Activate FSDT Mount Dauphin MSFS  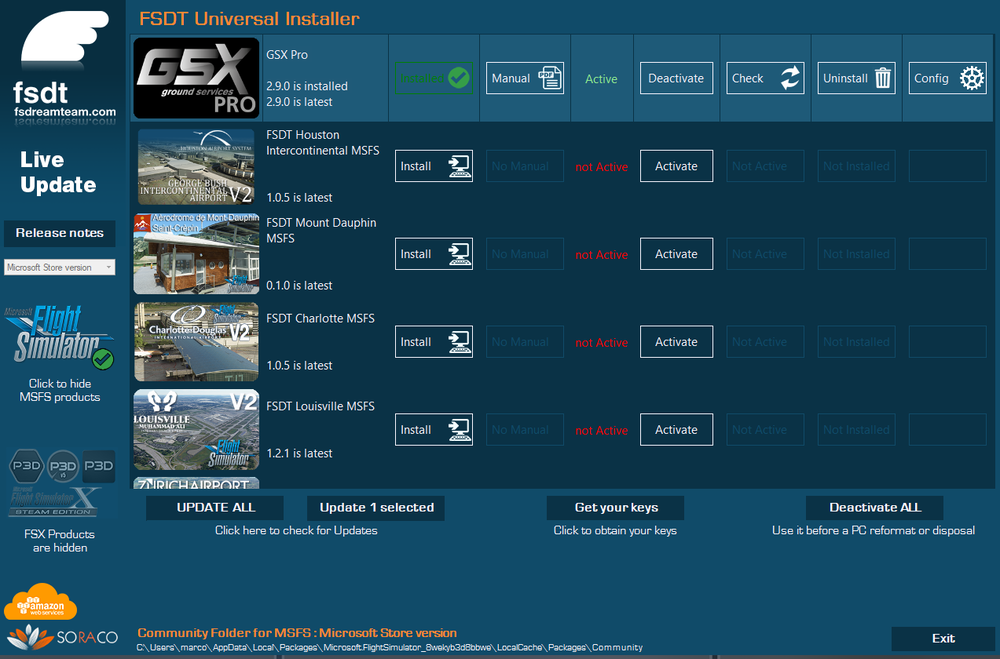(676, 255)
